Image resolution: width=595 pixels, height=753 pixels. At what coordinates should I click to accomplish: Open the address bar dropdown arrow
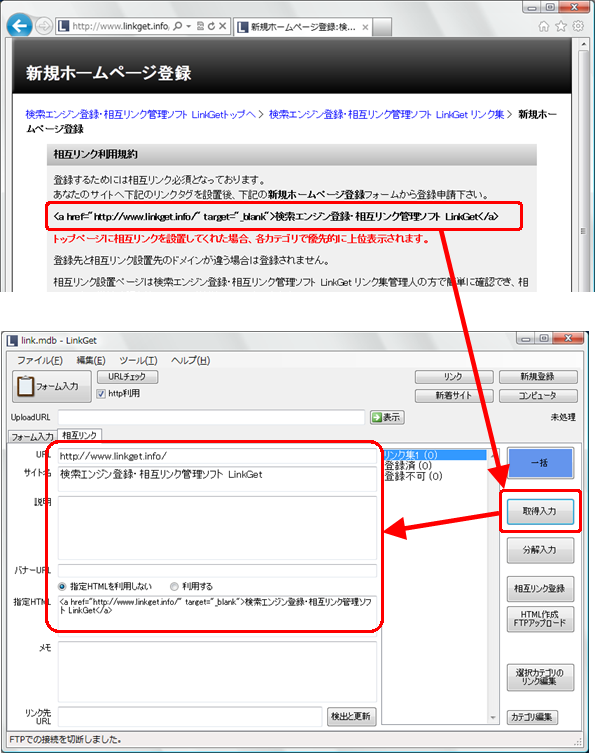pos(189,26)
